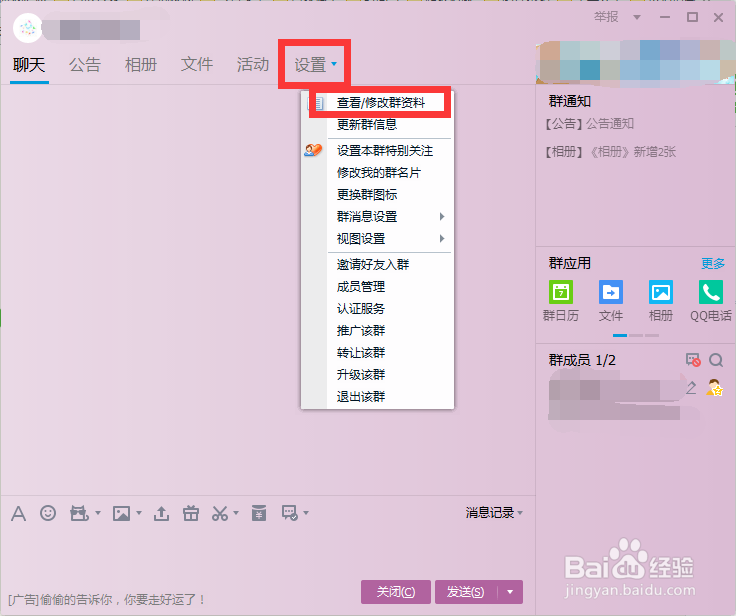Switch to the 聊天 tab
This screenshot has width=736, height=616.
29,64
